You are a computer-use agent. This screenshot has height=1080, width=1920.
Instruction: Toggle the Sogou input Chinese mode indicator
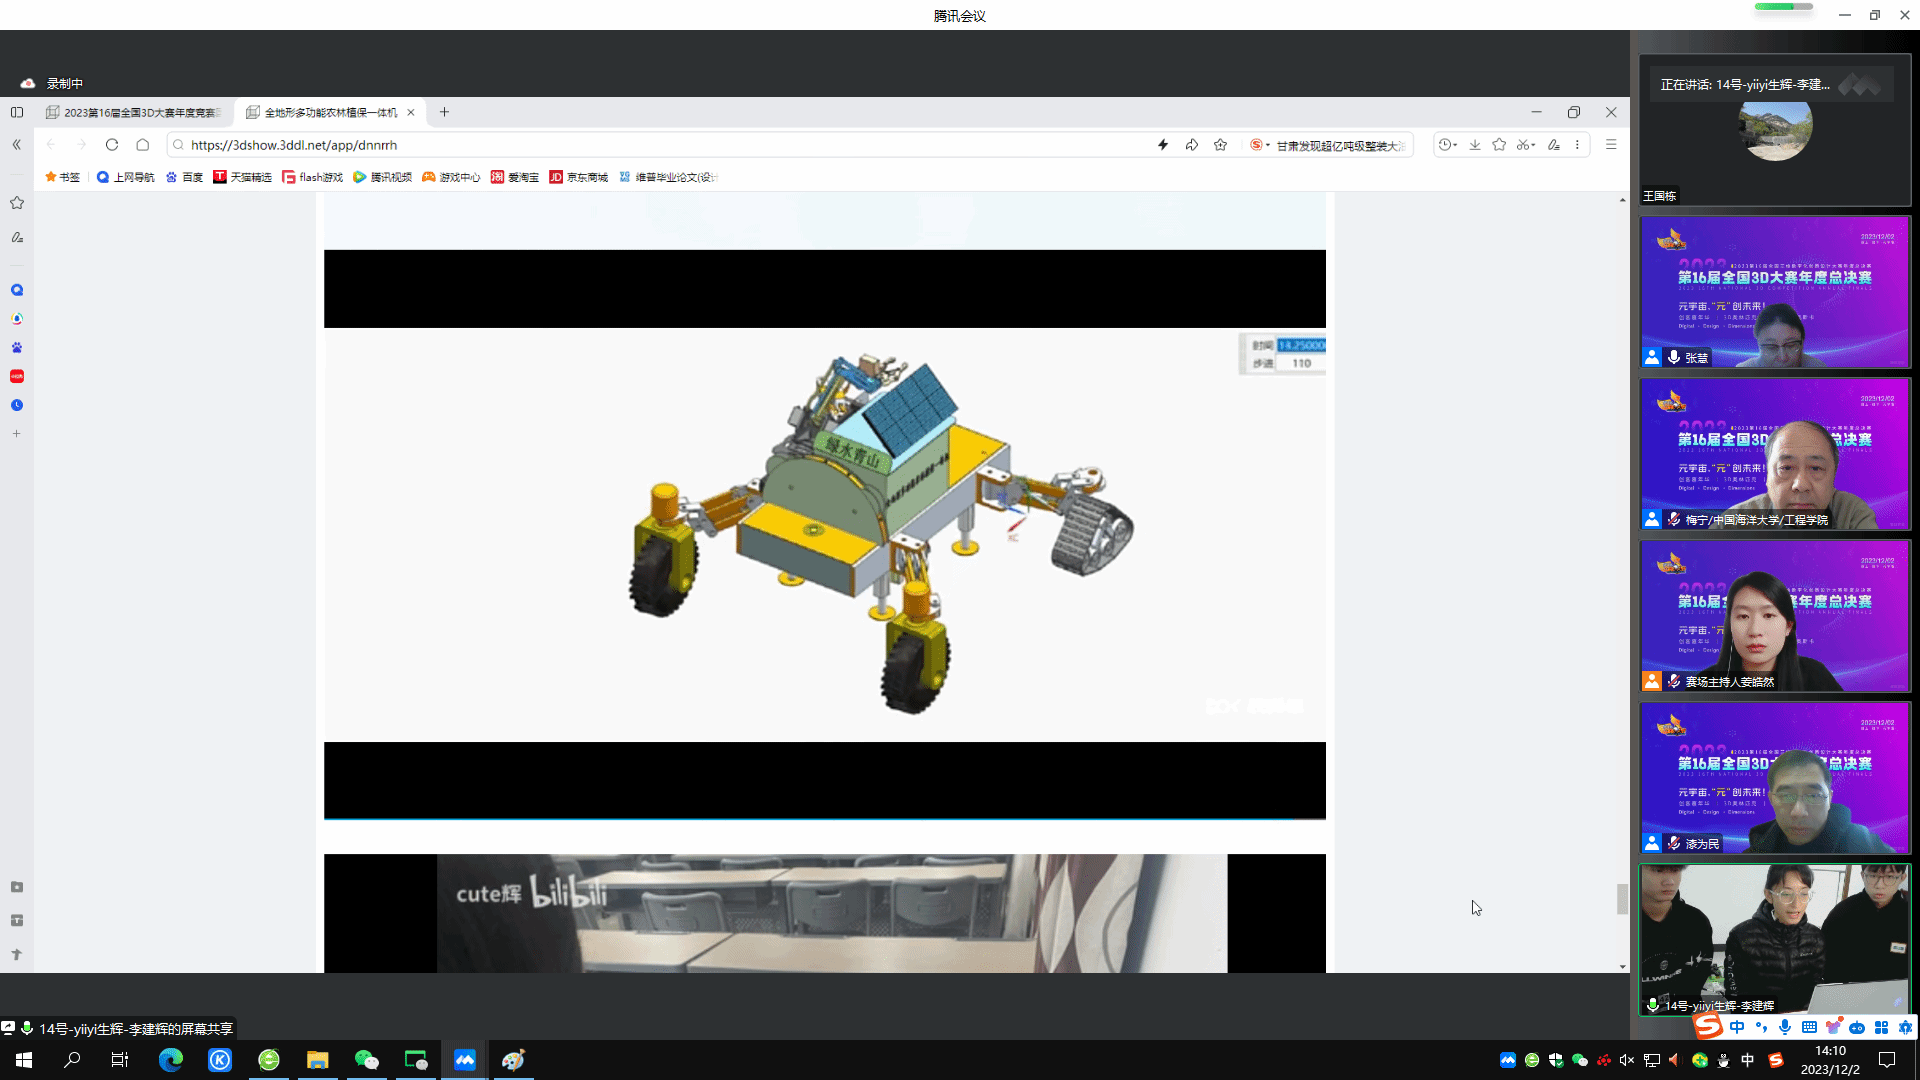pos(1737,1027)
